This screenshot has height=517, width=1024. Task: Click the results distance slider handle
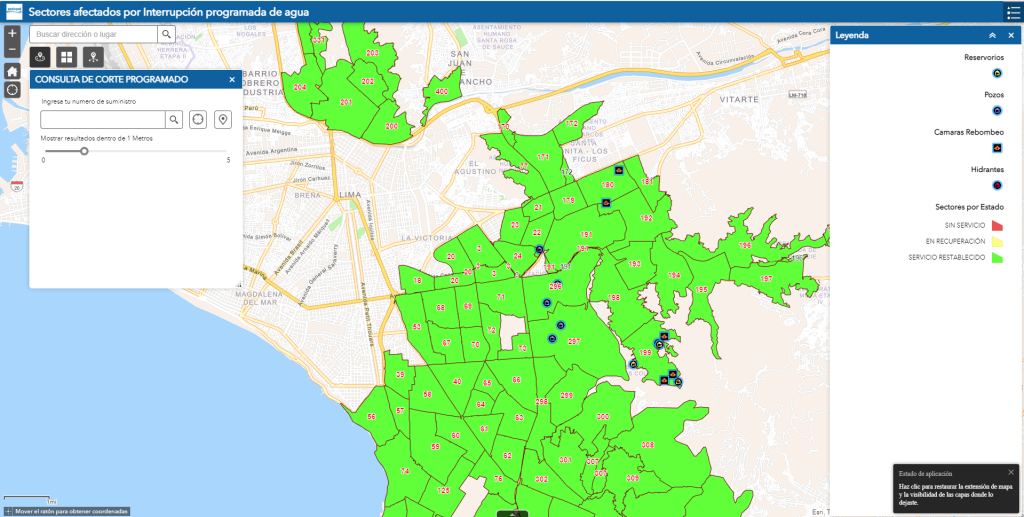[x=84, y=151]
